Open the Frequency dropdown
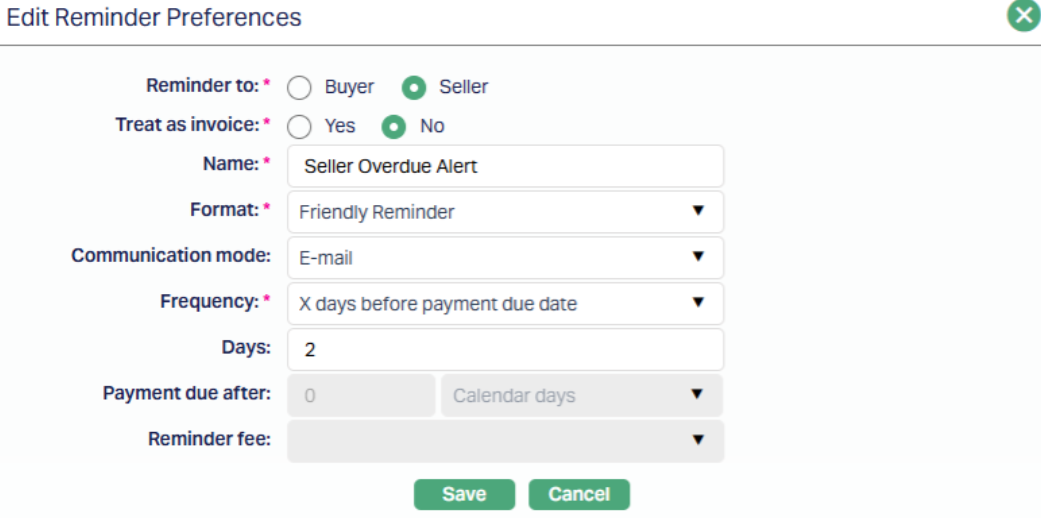Image resolution: width=1041 pixels, height=518 pixels. [x=505, y=304]
